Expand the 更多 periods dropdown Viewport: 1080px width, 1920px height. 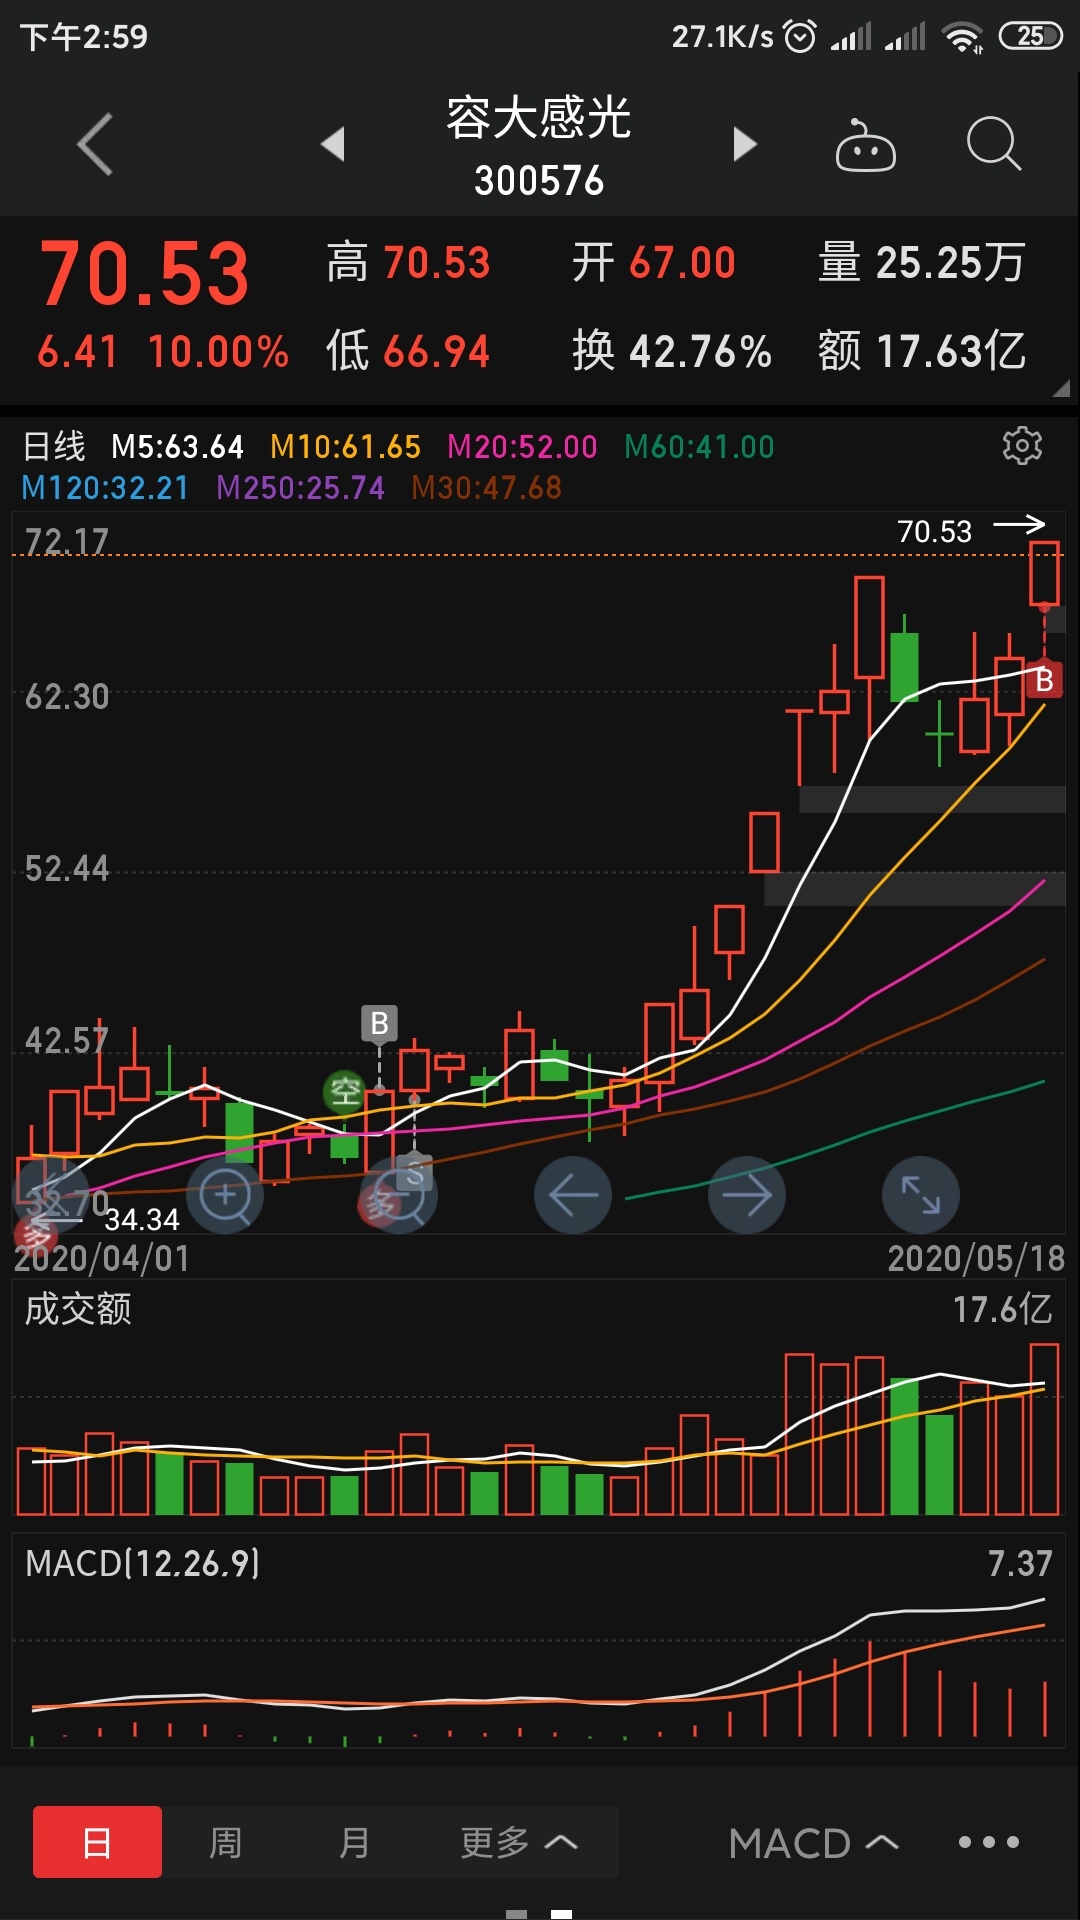point(518,1842)
